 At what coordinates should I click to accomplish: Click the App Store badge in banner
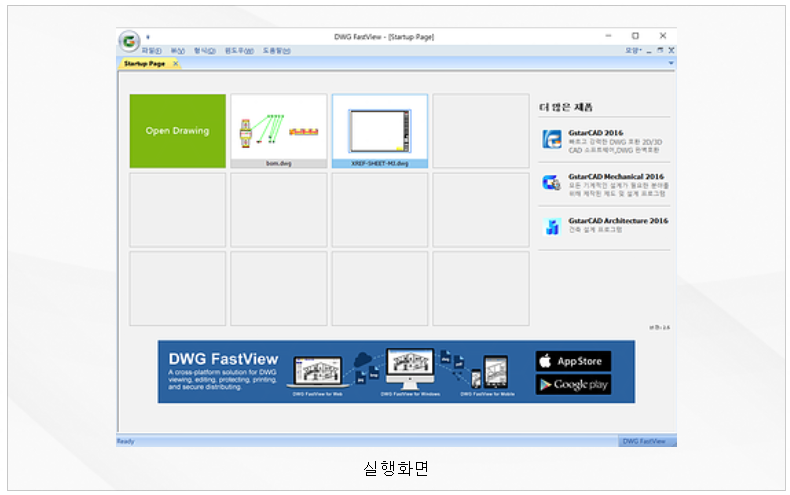573,361
